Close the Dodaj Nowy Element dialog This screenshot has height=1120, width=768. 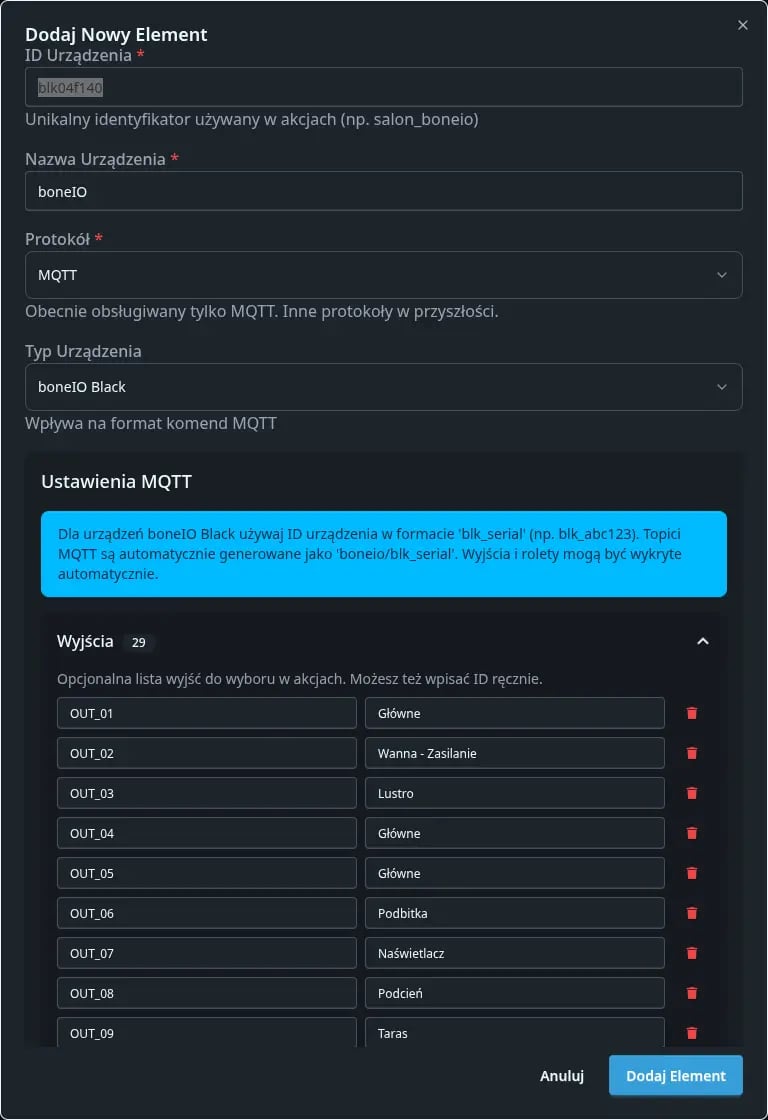click(x=742, y=25)
